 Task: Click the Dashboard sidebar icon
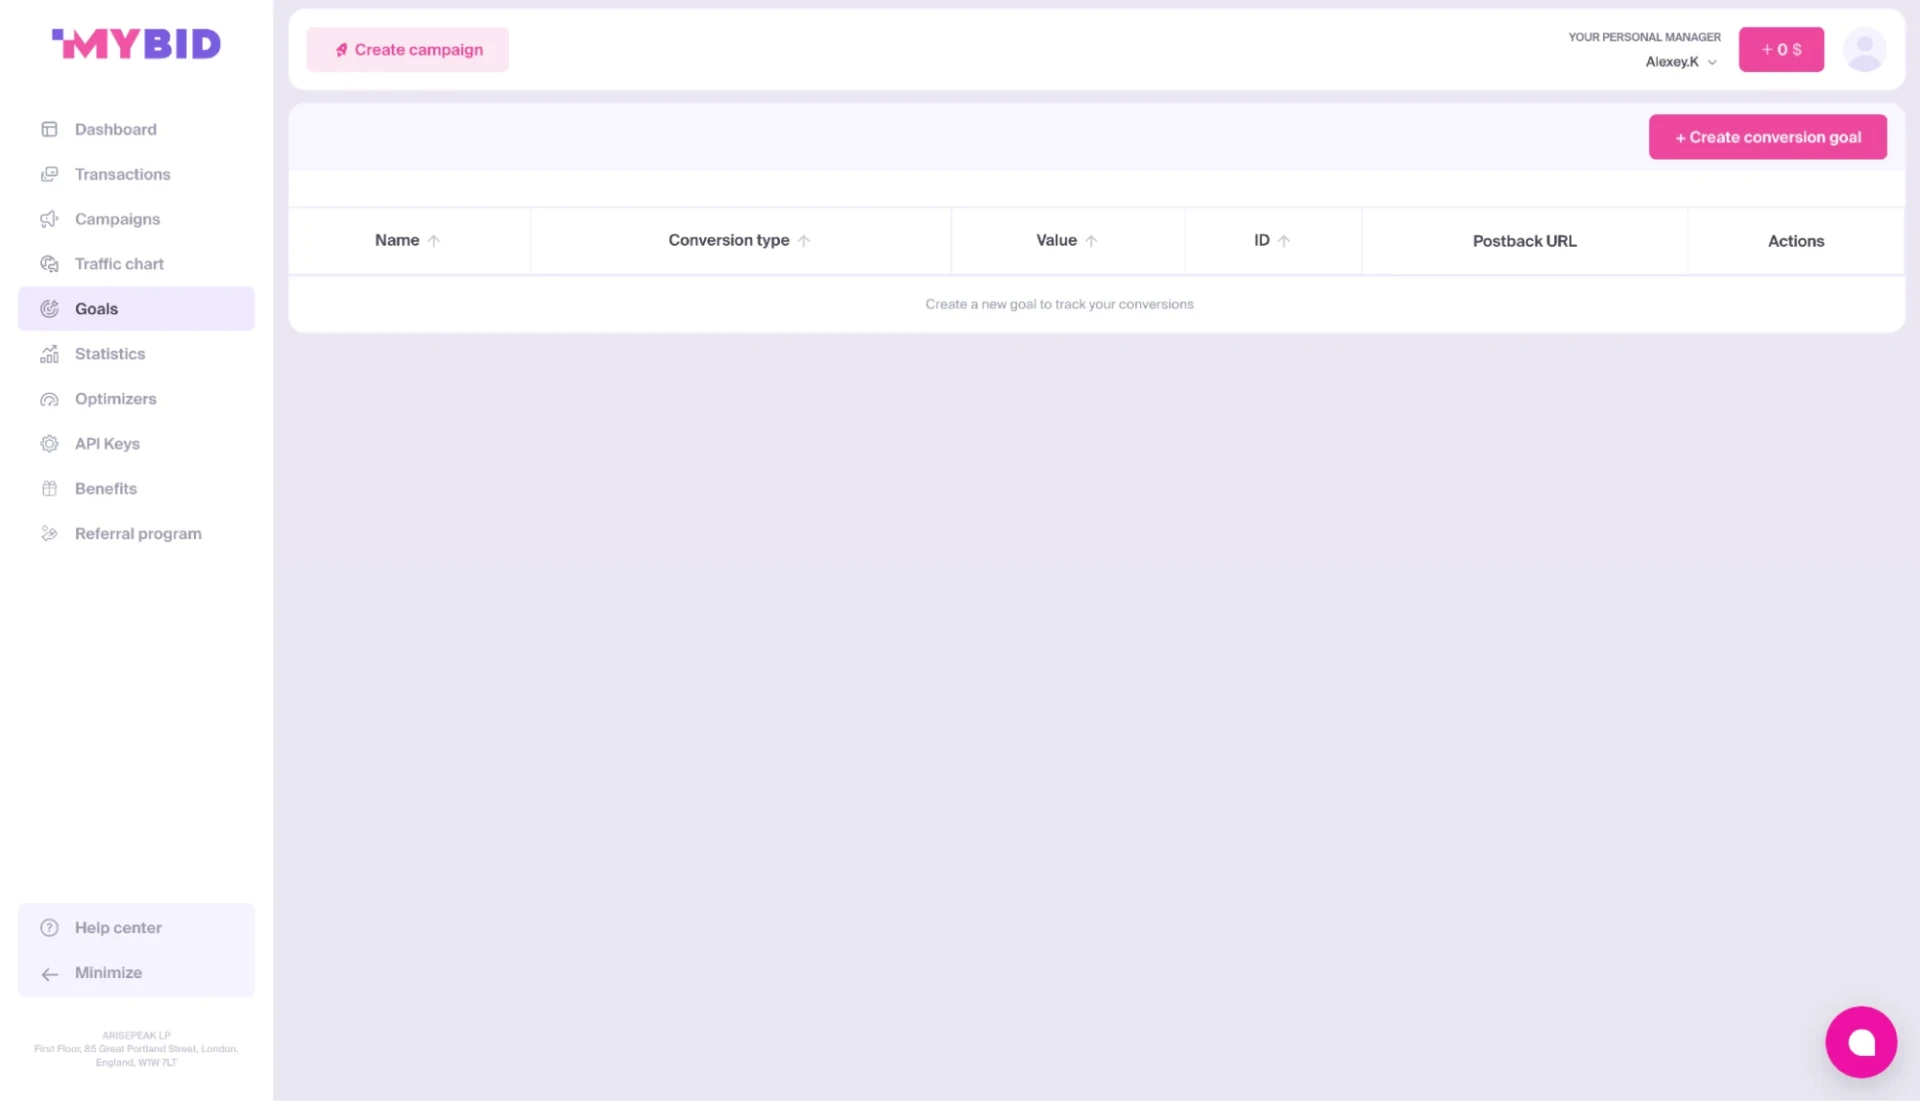coord(49,129)
